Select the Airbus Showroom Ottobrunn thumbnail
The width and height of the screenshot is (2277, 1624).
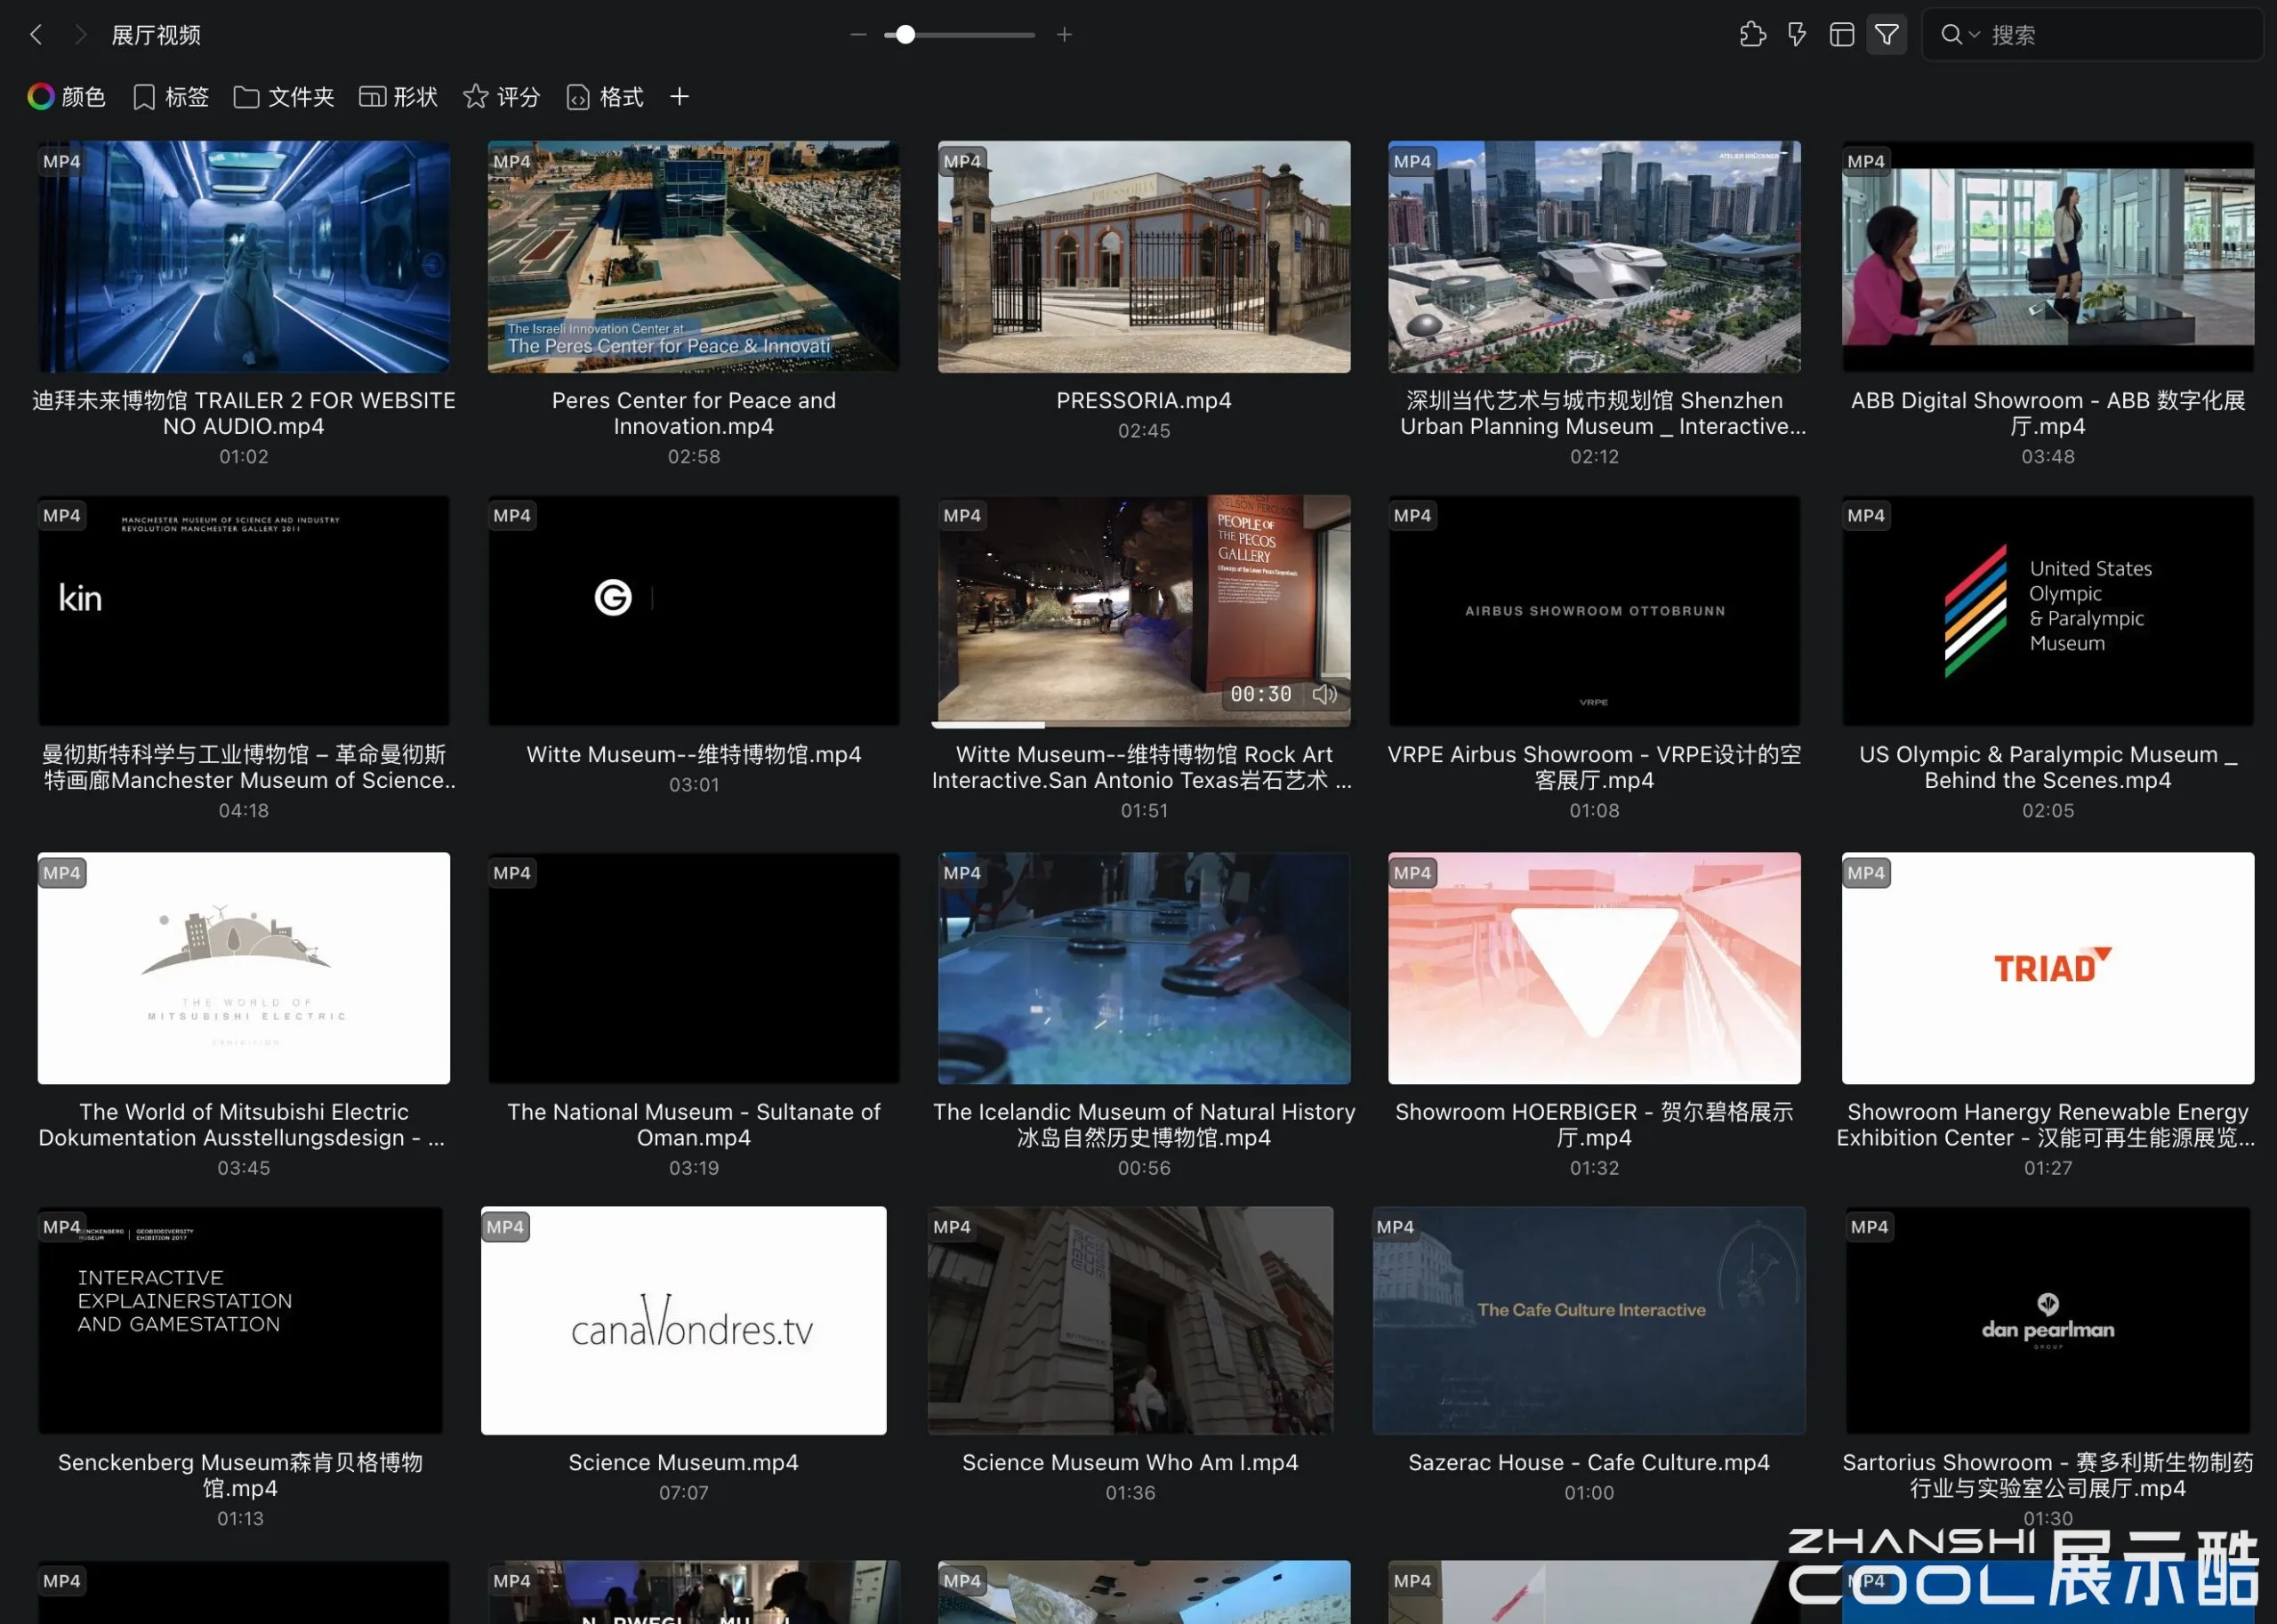pyautogui.click(x=1594, y=611)
